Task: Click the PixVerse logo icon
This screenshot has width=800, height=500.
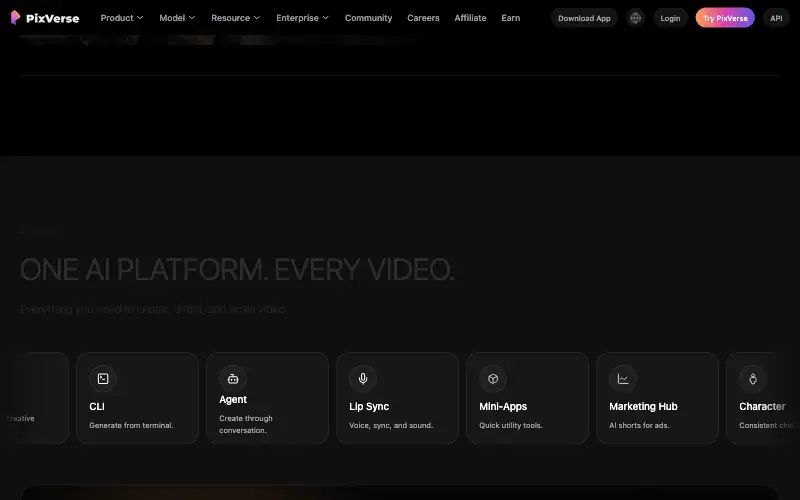Action: coord(15,18)
